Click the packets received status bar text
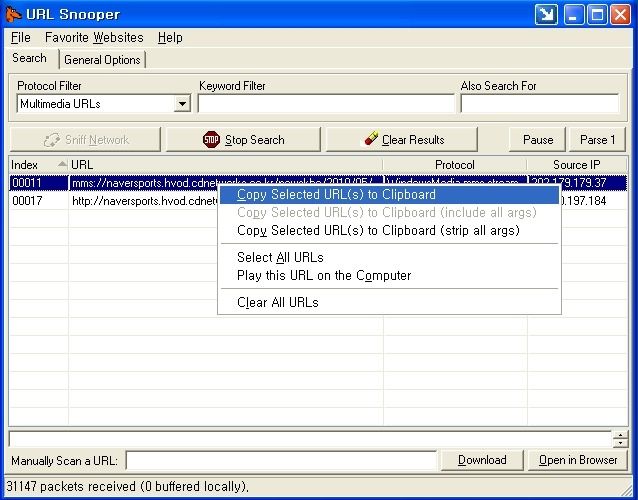 [127, 487]
